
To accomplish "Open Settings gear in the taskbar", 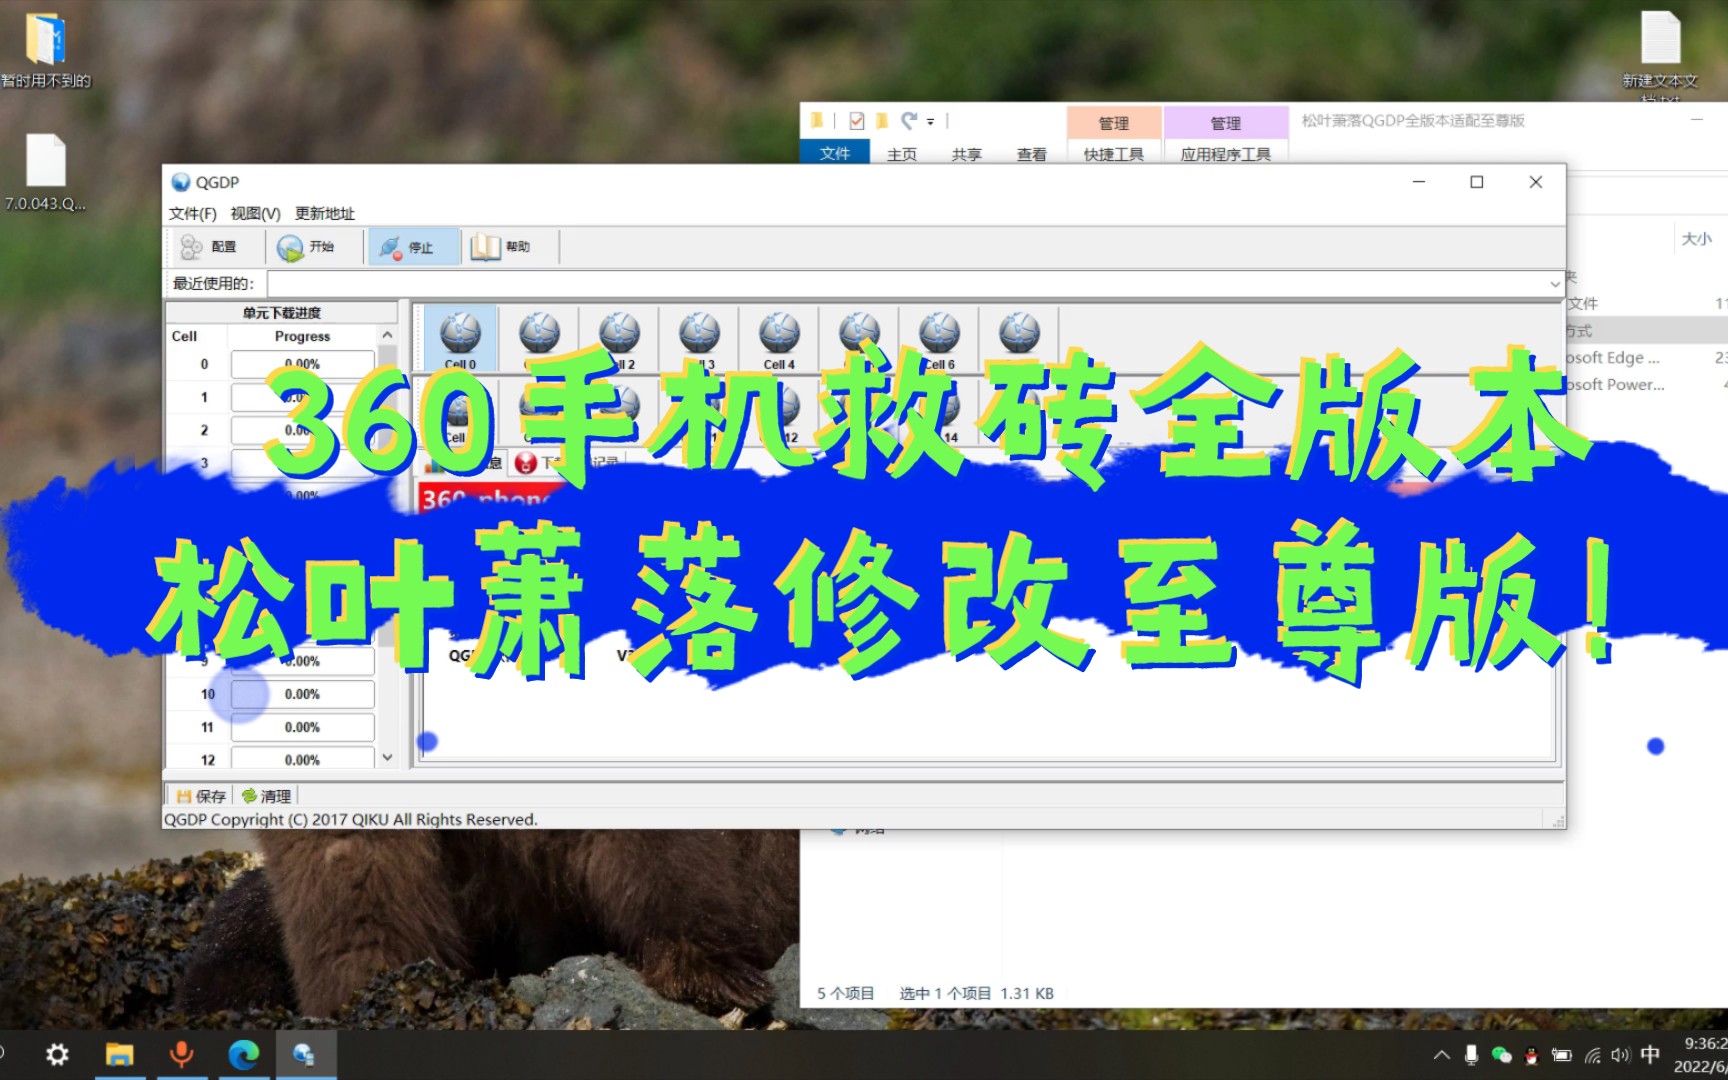I will tap(58, 1054).
